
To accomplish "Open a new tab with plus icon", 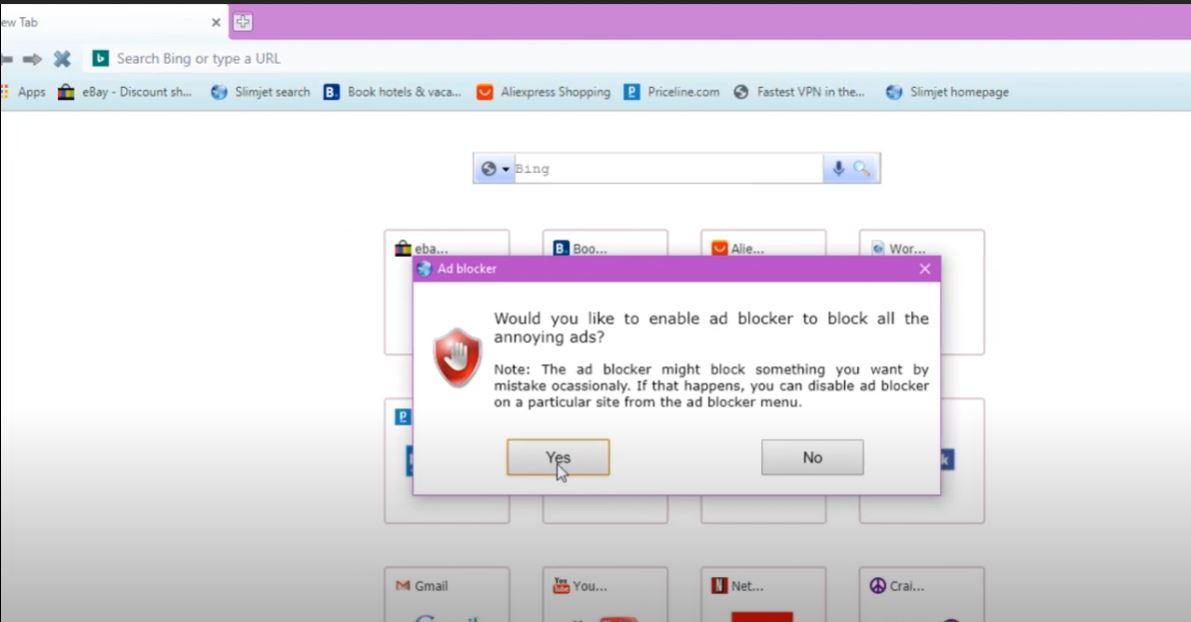I will pos(242,22).
